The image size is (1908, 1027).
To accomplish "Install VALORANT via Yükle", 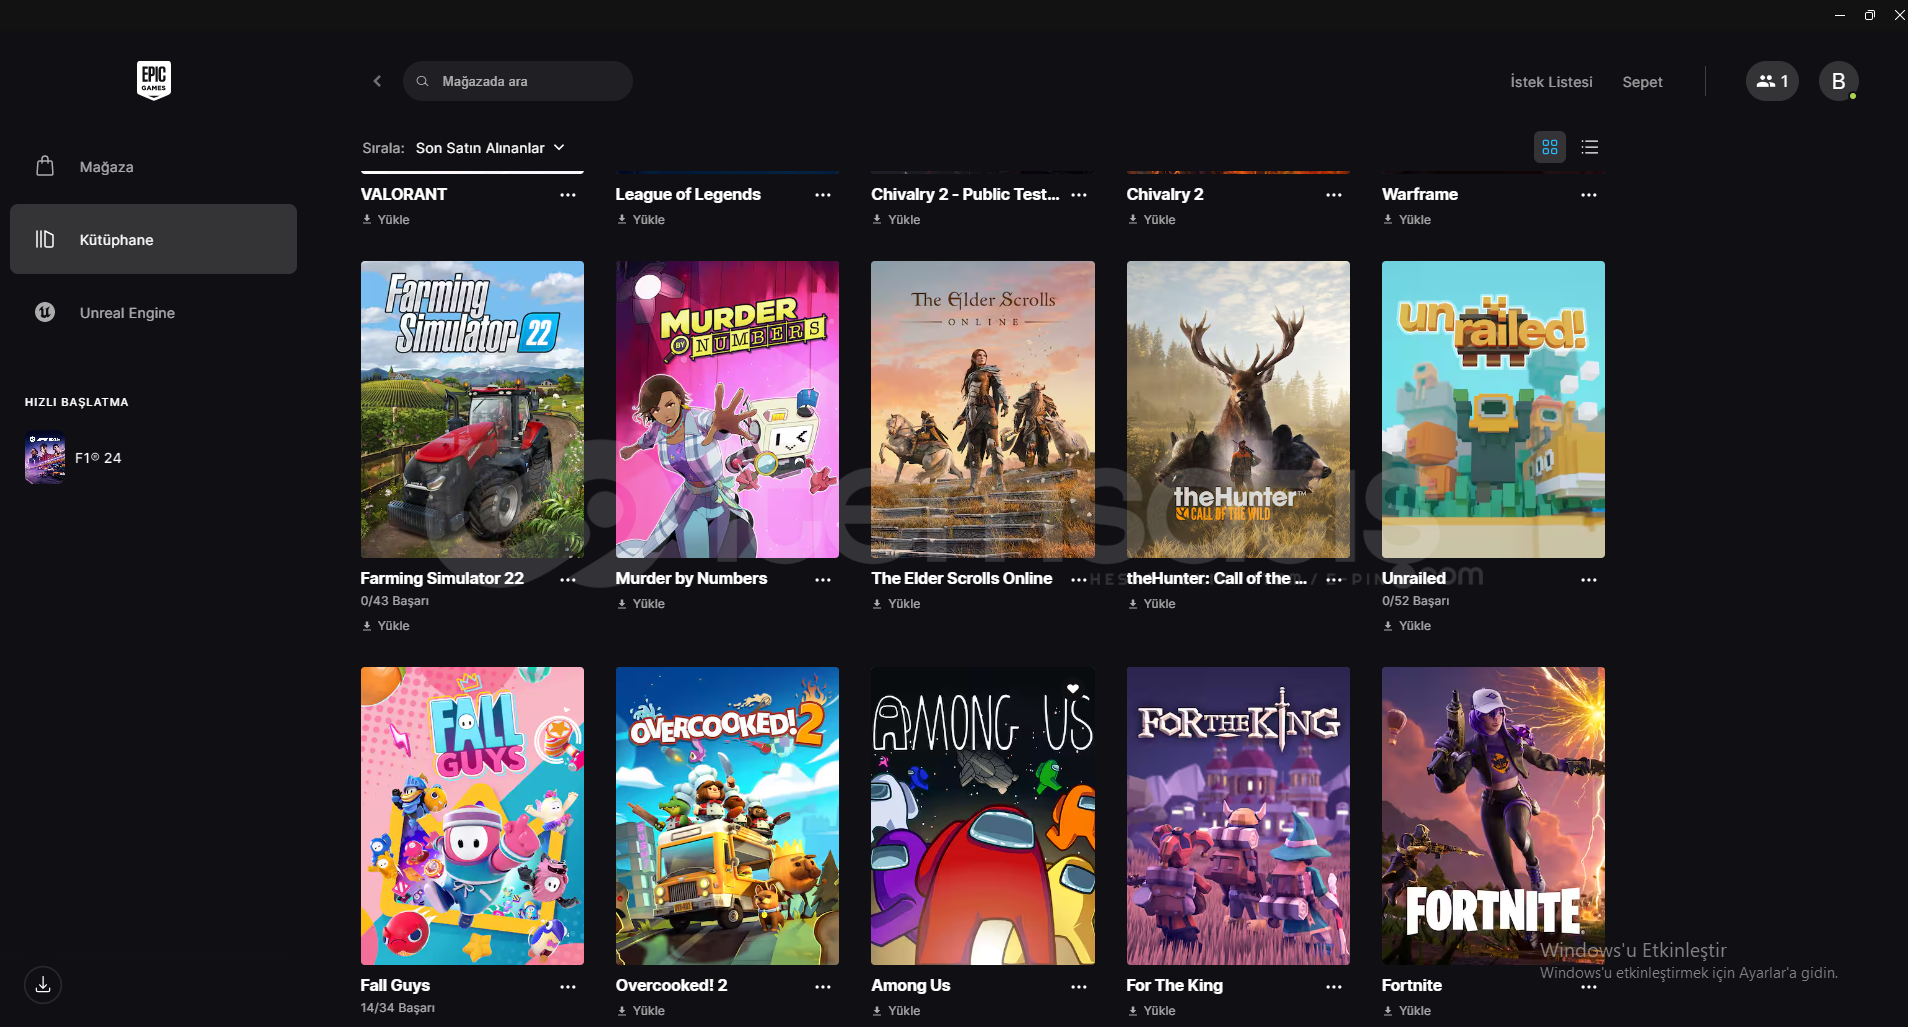I will 386,220.
